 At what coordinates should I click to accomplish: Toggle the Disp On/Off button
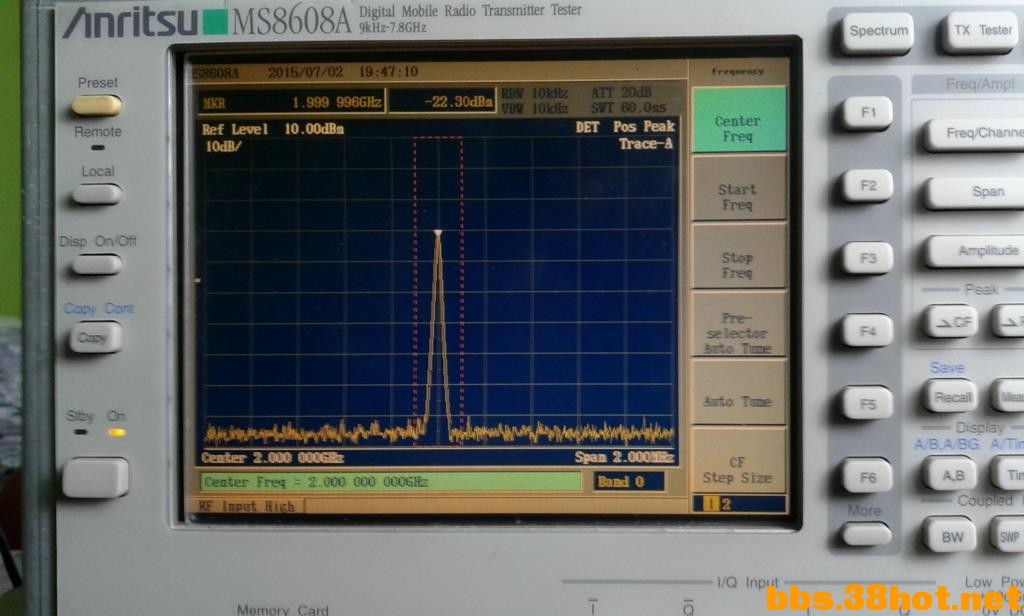(97, 265)
